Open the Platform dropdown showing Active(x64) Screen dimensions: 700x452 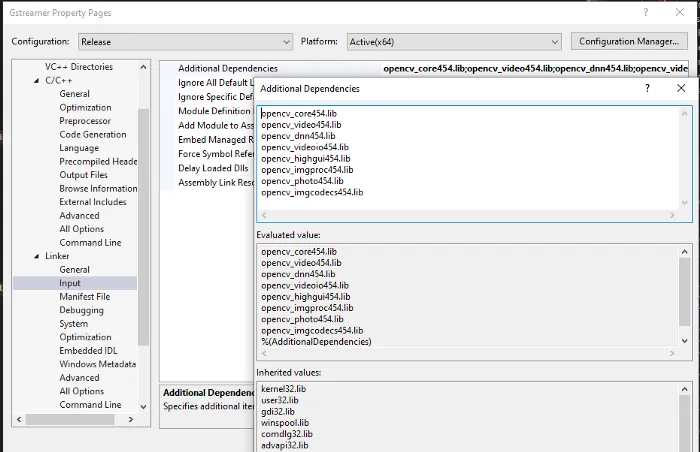point(454,42)
